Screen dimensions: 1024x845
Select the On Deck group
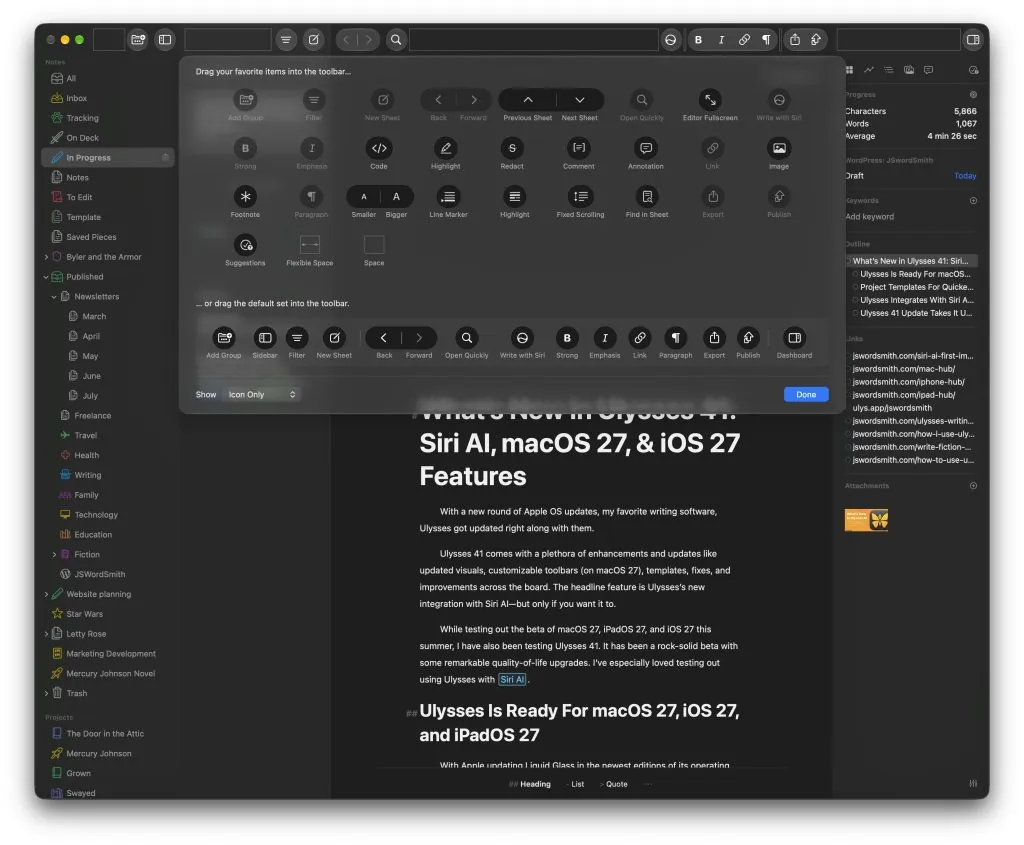pos(108,138)
